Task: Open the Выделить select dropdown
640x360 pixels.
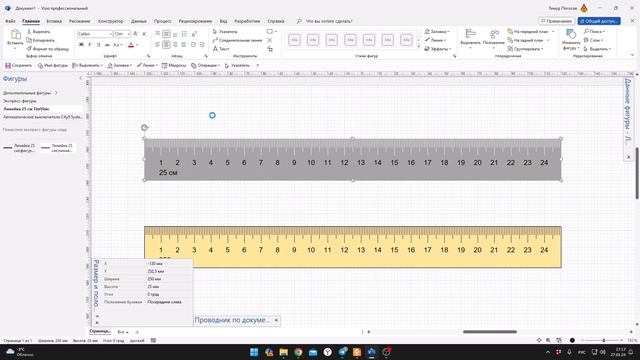Action: (597, 49)
